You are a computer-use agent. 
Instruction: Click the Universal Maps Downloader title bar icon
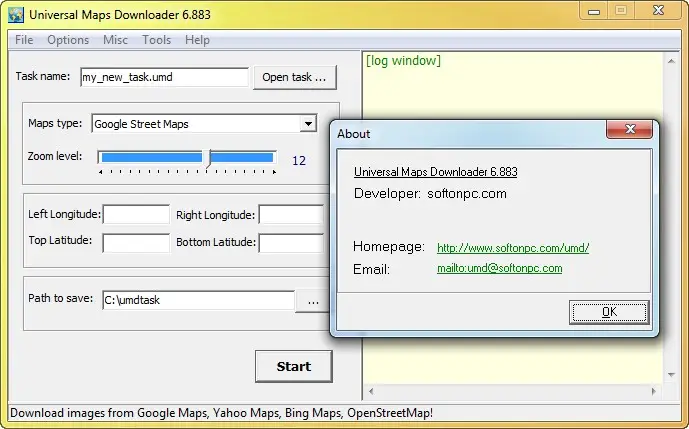(16, 15)
